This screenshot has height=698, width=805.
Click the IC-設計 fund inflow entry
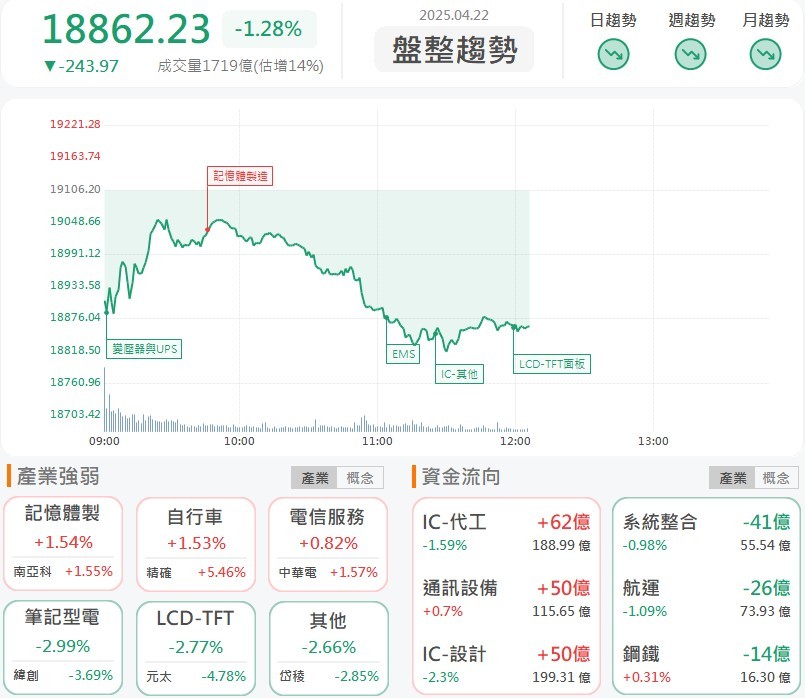click(506, 664)
